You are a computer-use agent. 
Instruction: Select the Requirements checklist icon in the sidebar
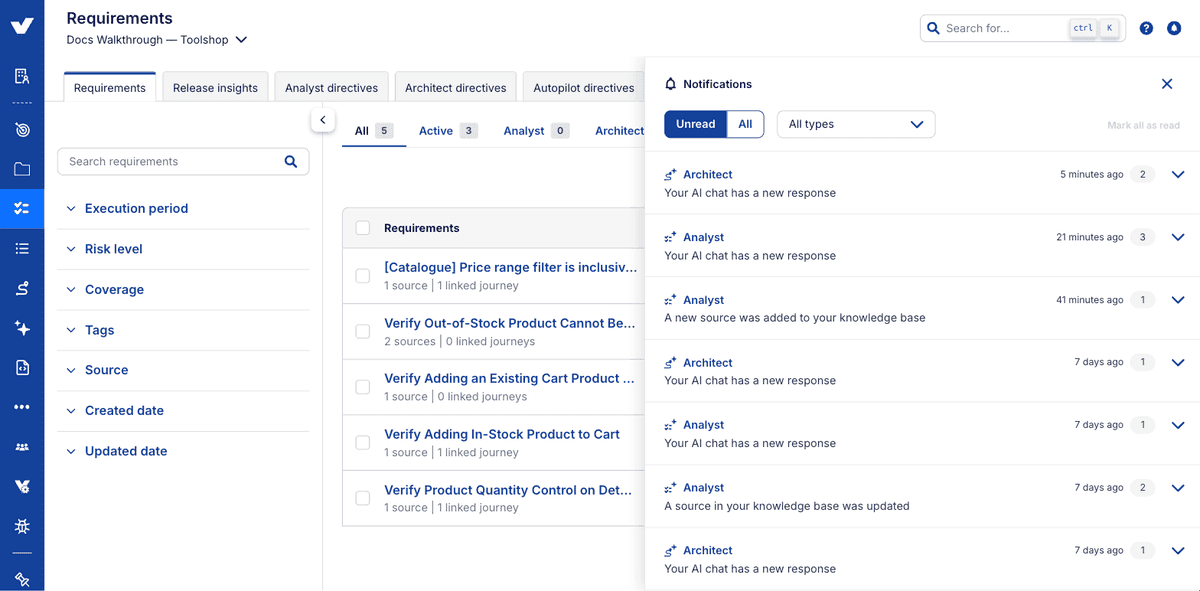click(x=22, y=209)
